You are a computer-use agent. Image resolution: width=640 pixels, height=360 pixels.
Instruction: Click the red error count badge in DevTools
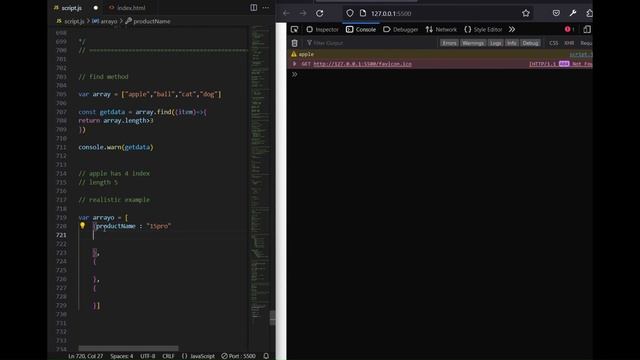point(569,29)
